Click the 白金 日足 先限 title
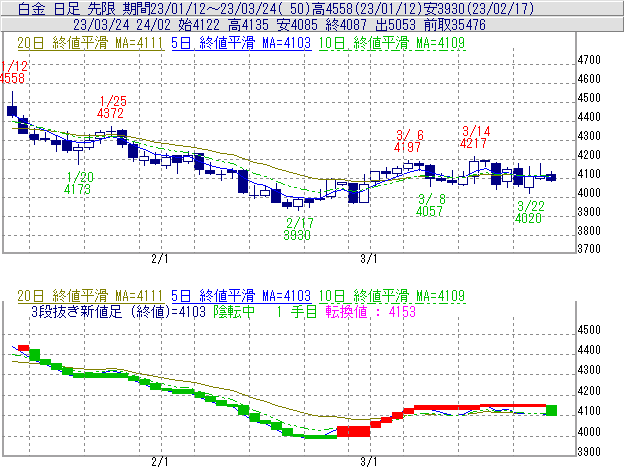Image resolution: width=624 pixels, height=475 pixels. [68, 9]
